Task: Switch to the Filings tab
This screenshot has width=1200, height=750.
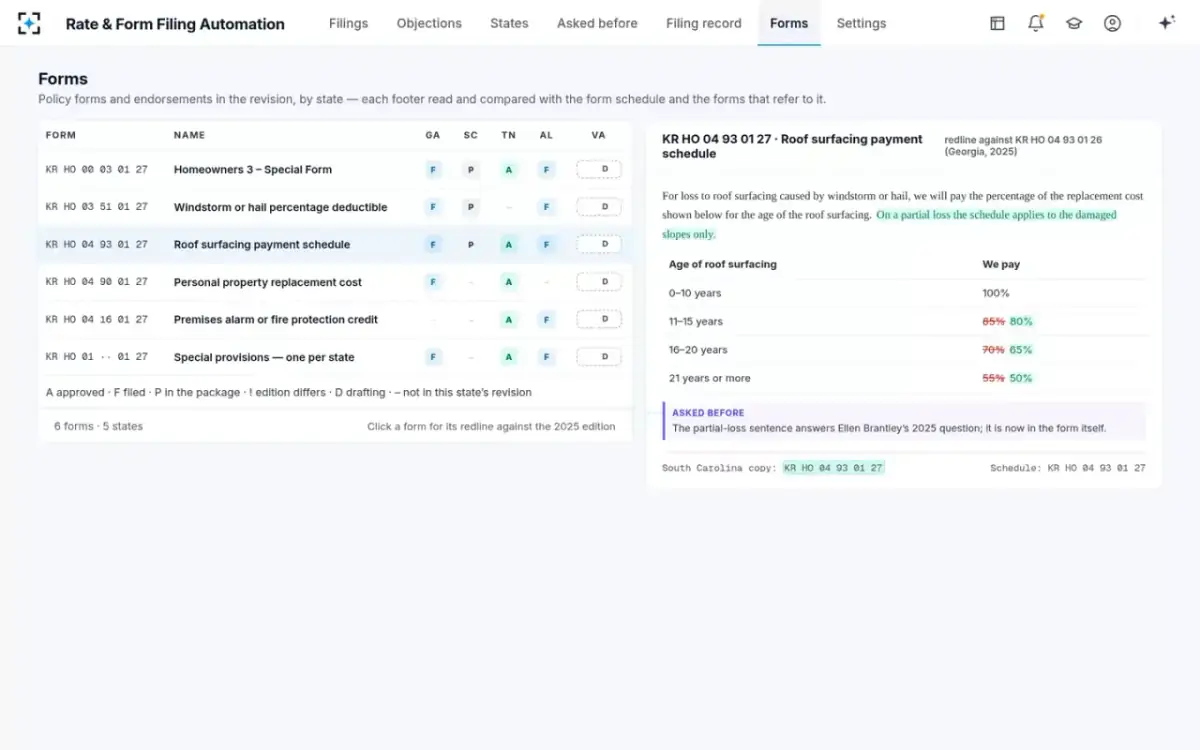Action: pyautogui.click(x=348, y=23)
